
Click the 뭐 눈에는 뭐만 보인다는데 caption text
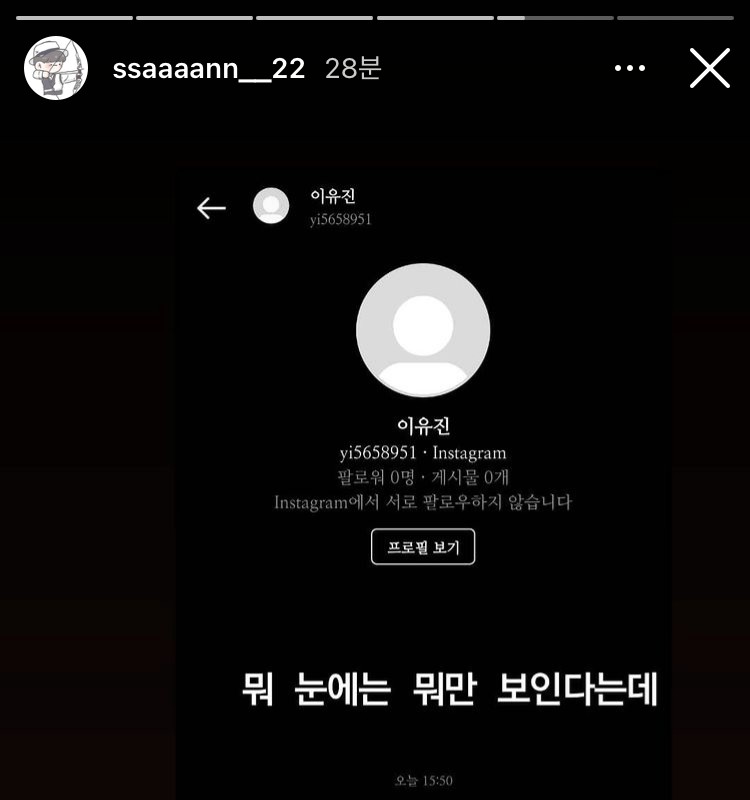pyautogui.click(x=449, y=689)
